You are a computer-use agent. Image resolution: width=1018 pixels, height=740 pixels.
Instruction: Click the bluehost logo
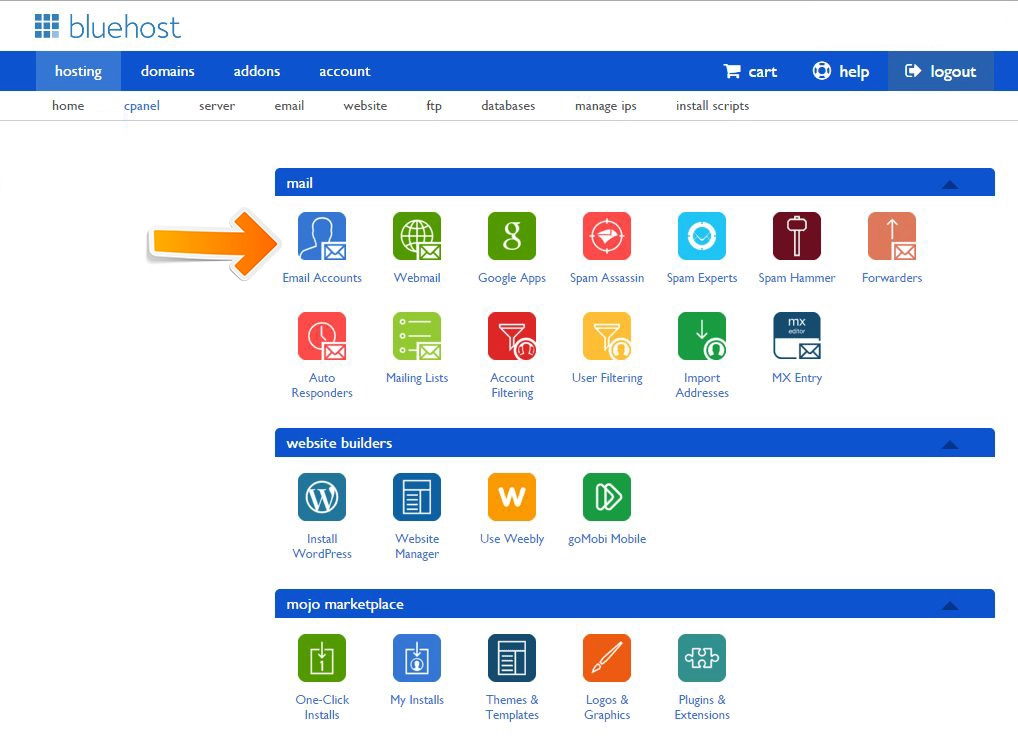(108, 27)
